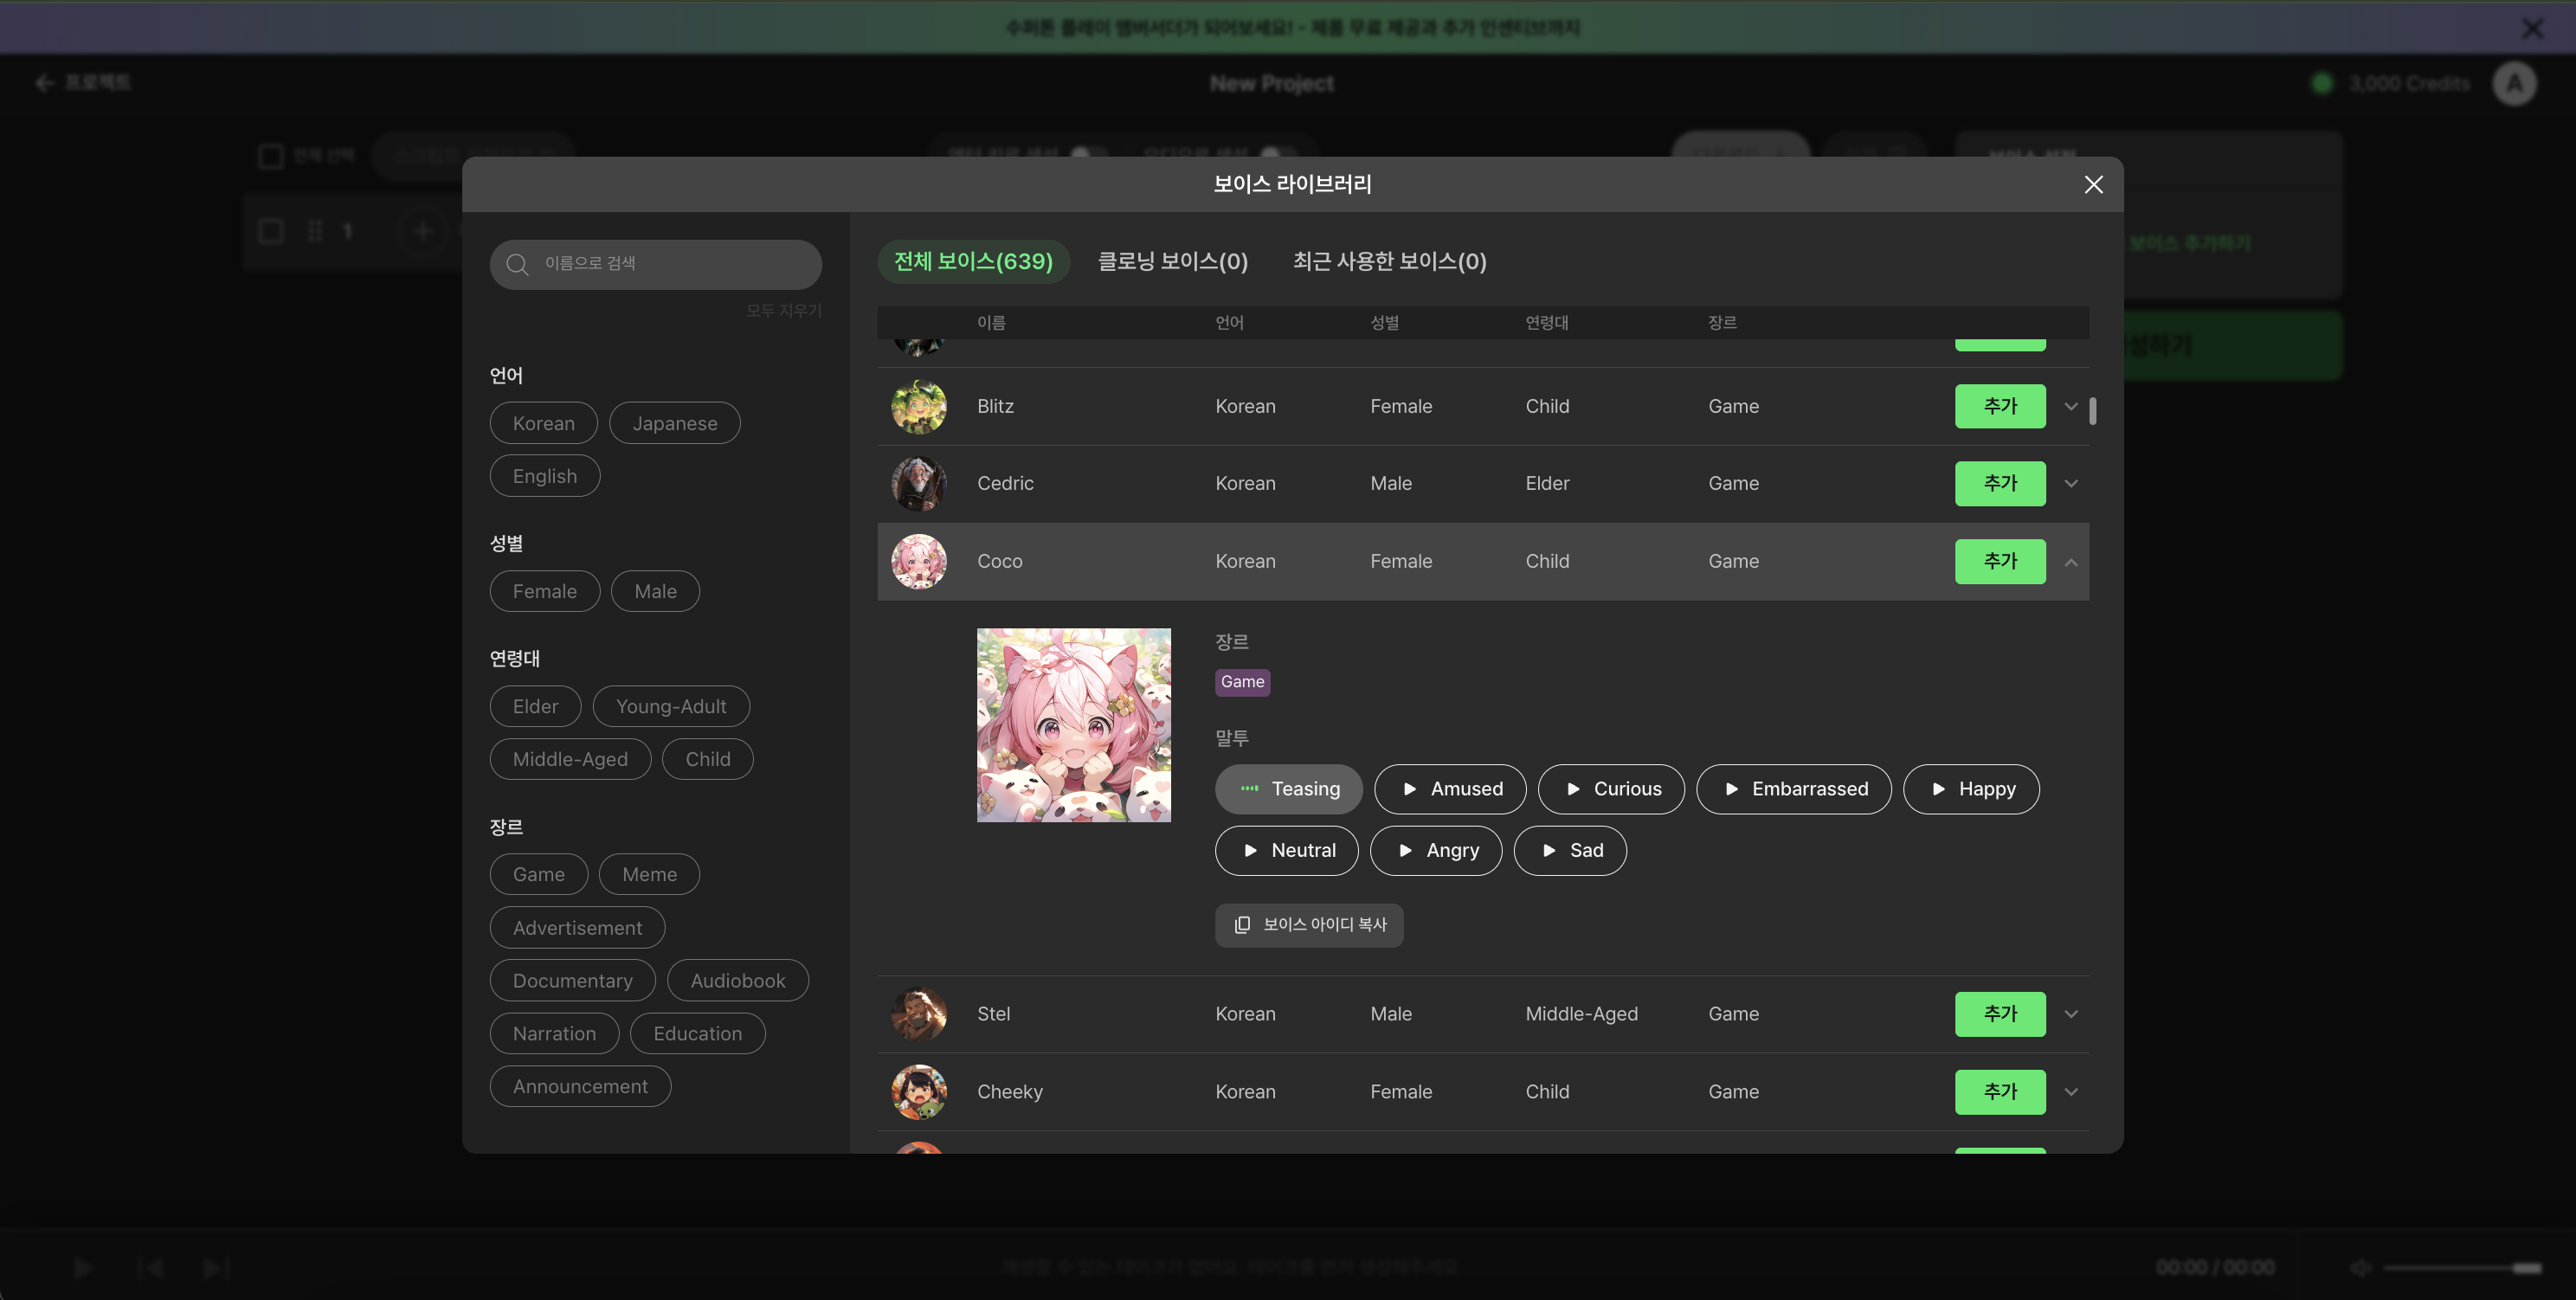Add Cedric voice to project
The width and height of the screenshot is (2576, 1300).
2000,484
